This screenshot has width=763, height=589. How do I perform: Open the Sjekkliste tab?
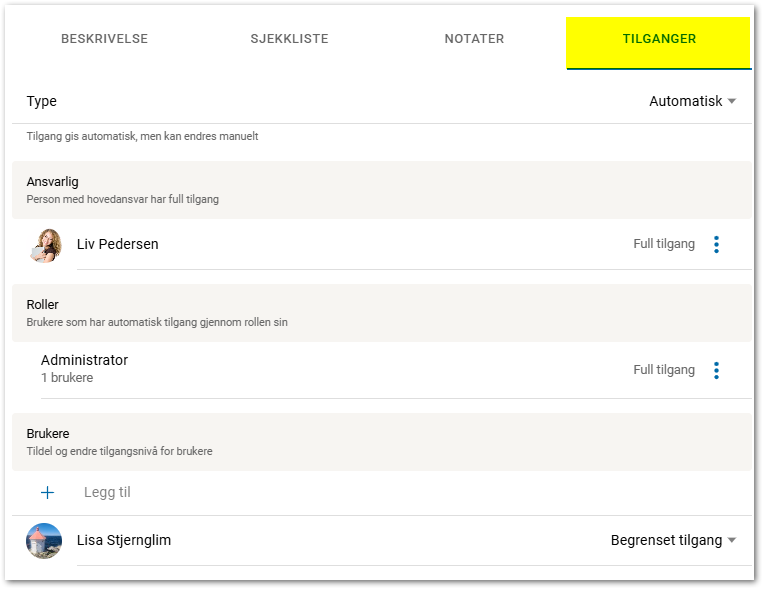(289, 39)
